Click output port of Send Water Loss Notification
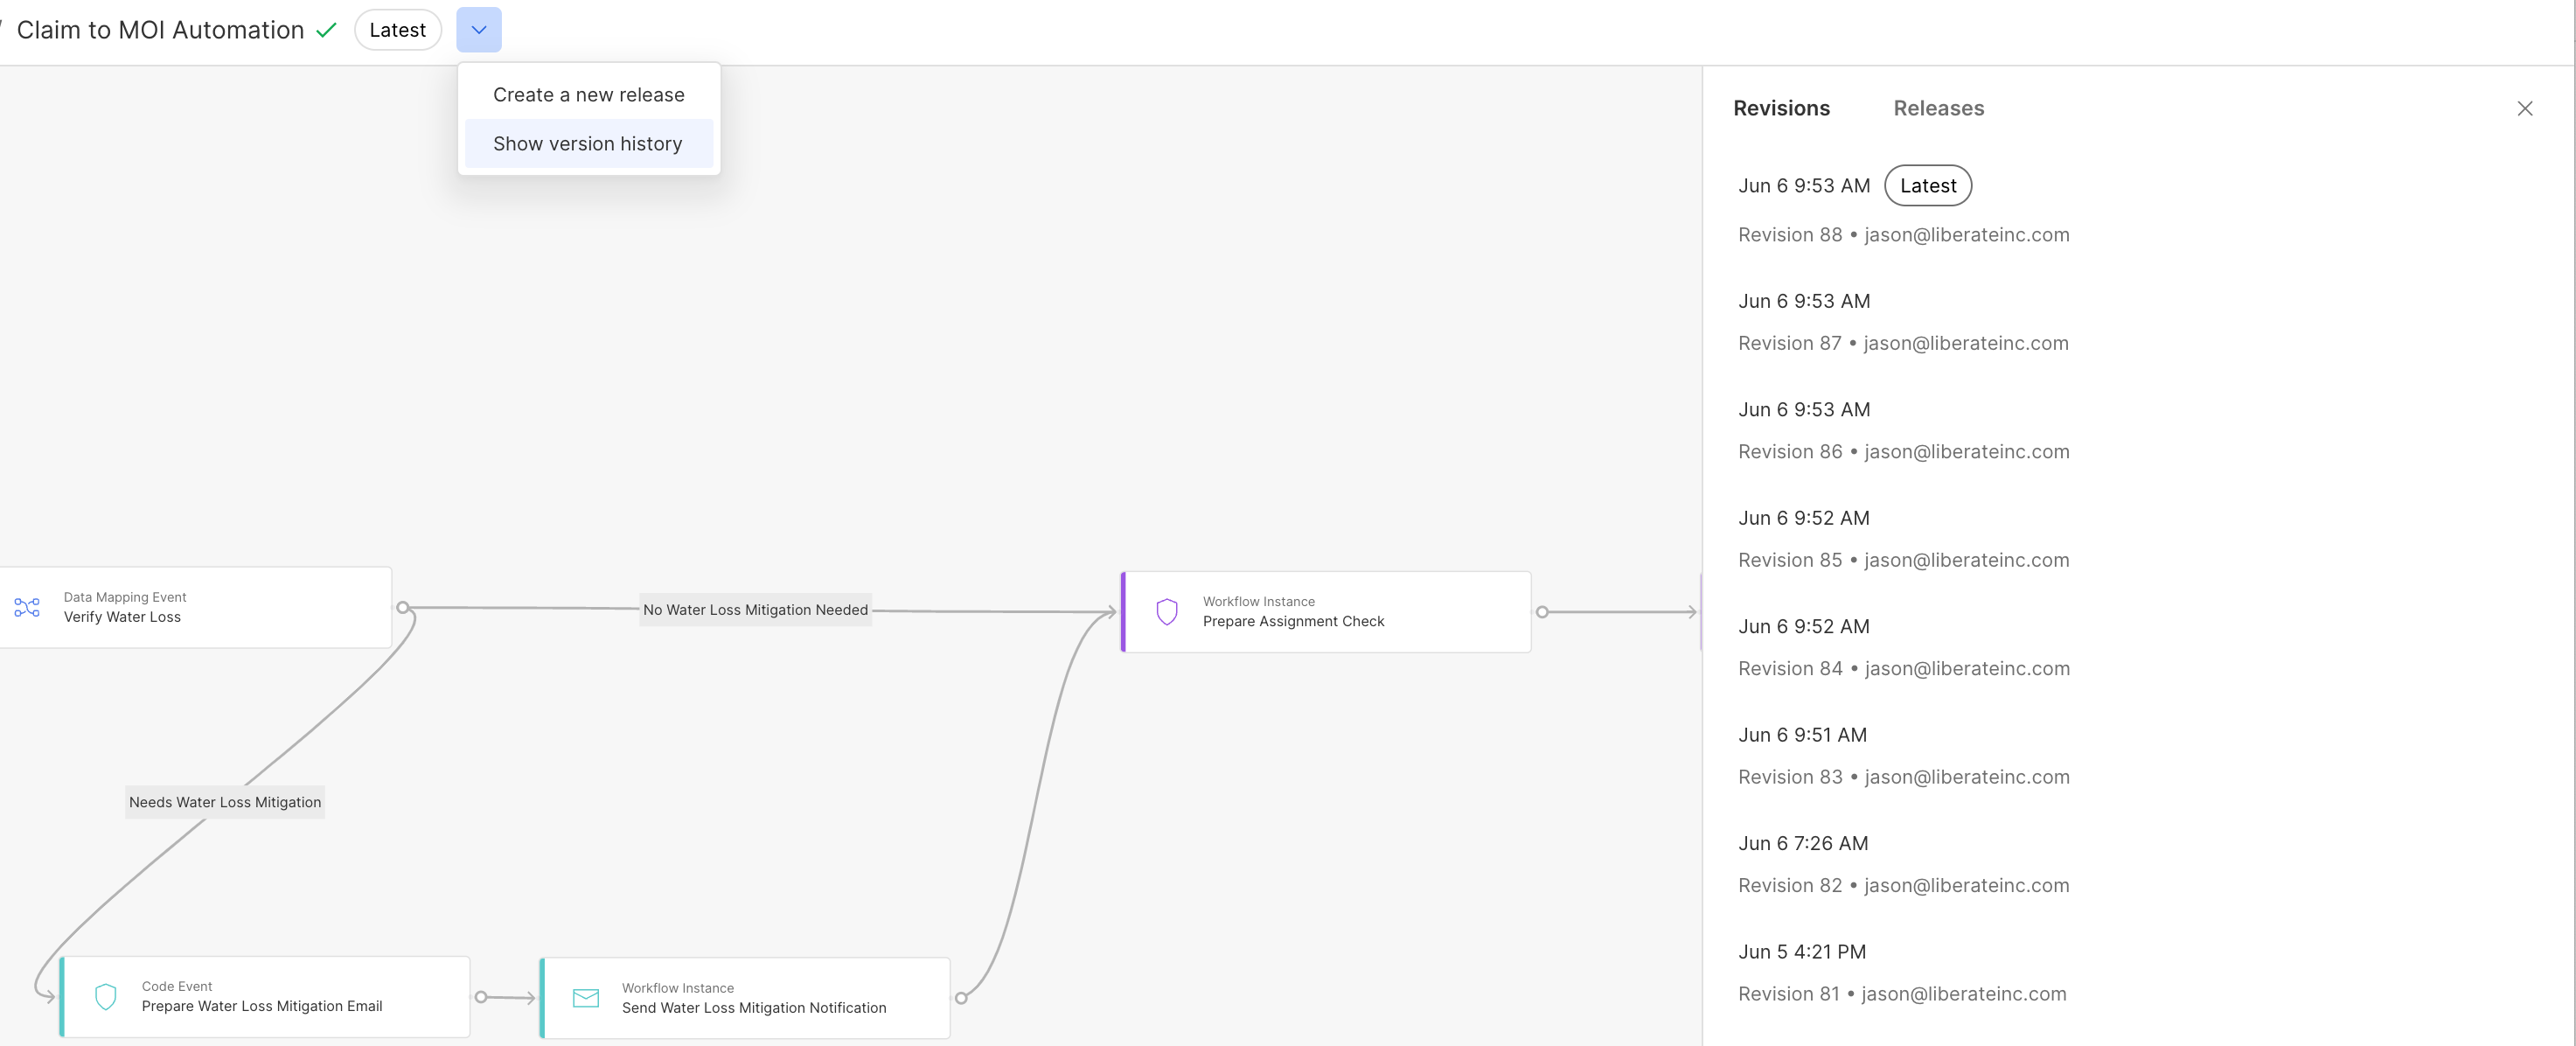This screenshot has width=2576, height=1046. (x=961, y=997)
